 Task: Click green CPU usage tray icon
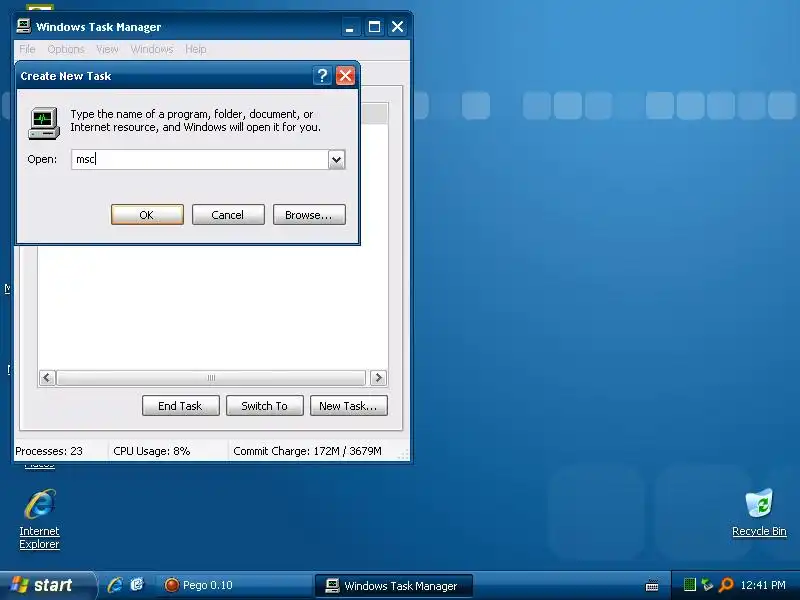[689, 585]
